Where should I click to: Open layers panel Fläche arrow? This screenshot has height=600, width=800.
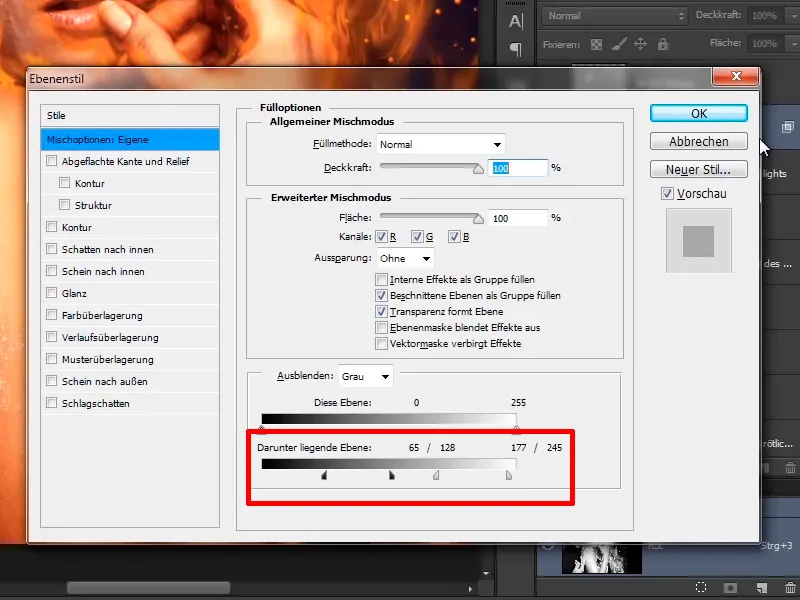pos(794,44)
